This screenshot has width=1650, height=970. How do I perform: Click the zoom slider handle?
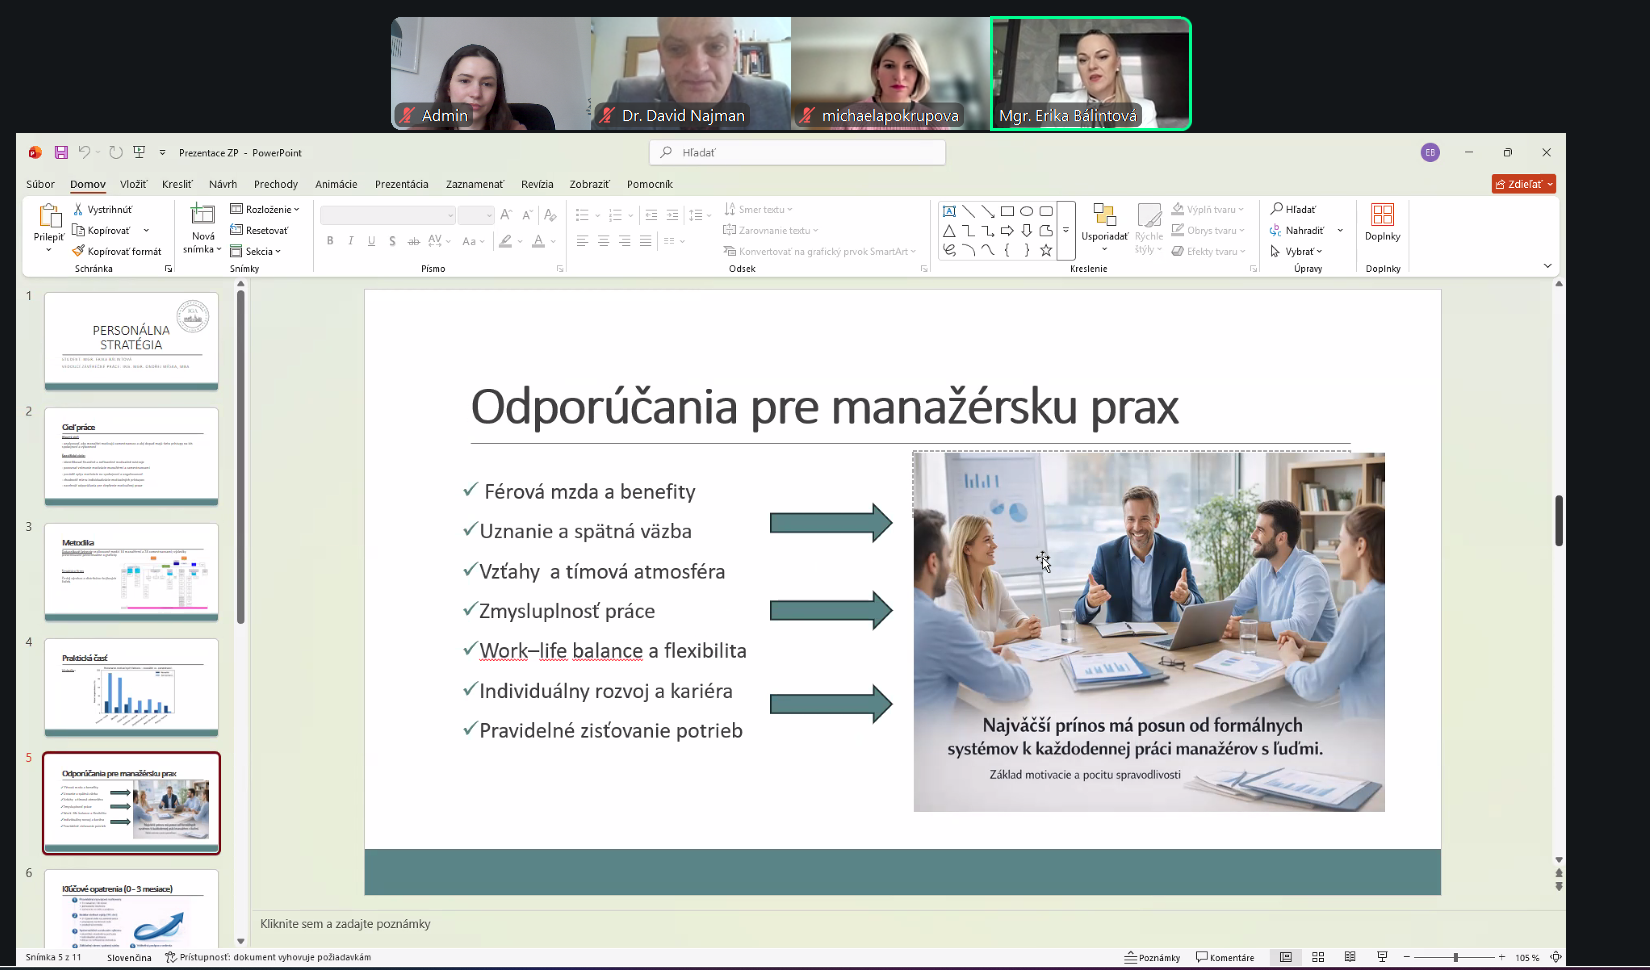coord(1456,957)
